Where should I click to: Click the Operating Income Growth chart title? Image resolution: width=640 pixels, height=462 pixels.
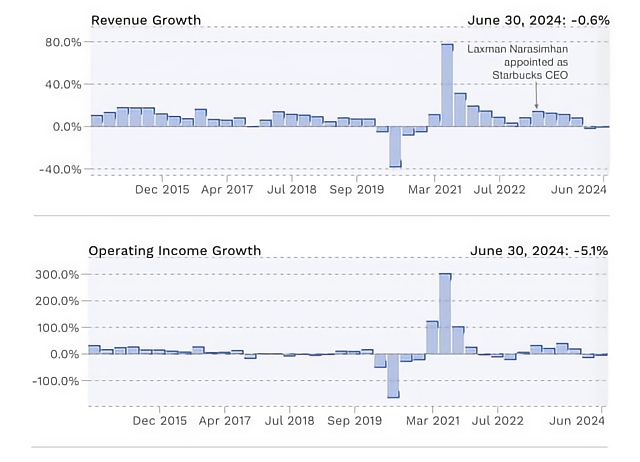point(175,250)
